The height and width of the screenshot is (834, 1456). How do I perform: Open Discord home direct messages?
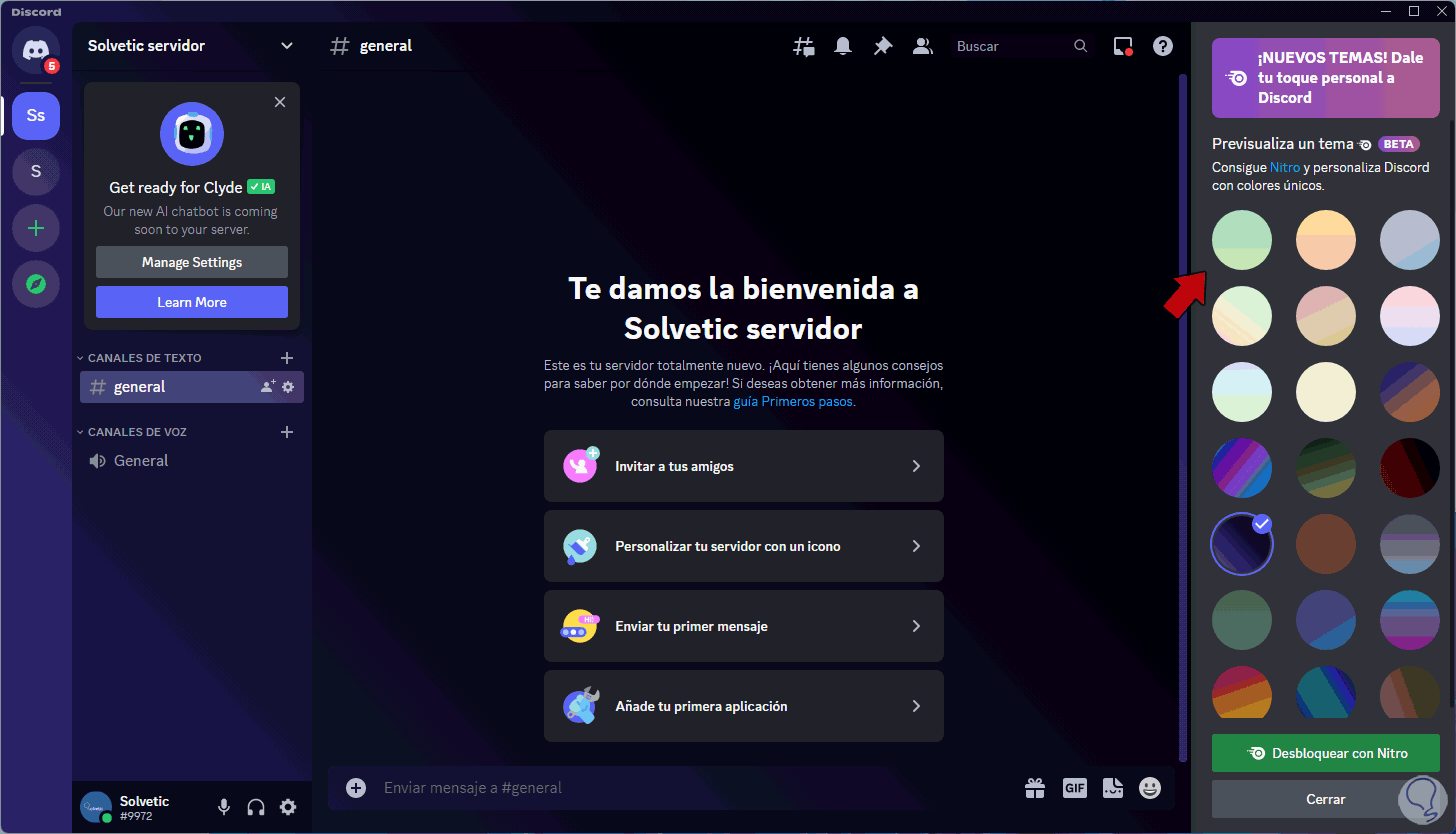(x=36, y=49)
